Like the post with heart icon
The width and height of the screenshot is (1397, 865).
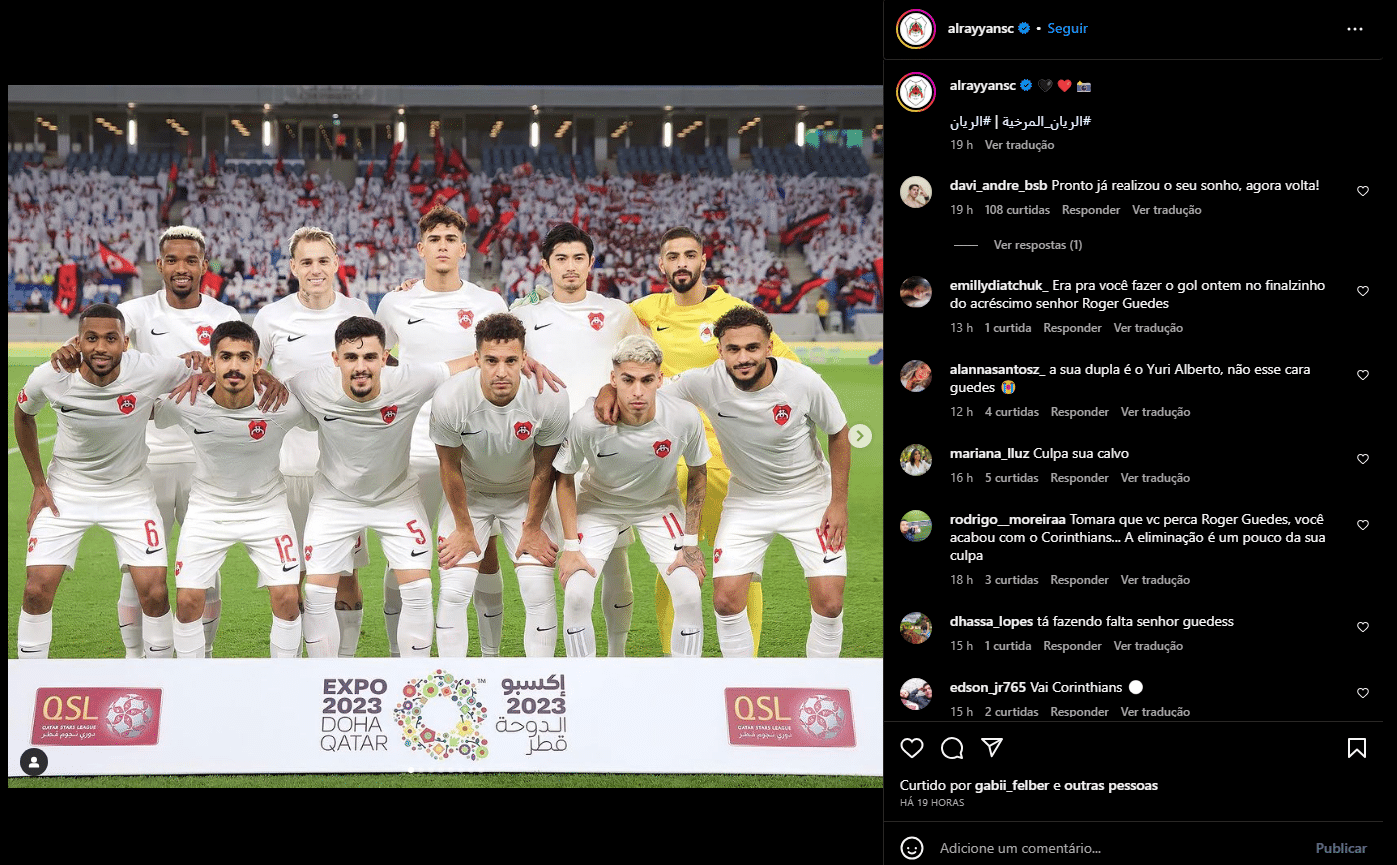click(912, 748)
